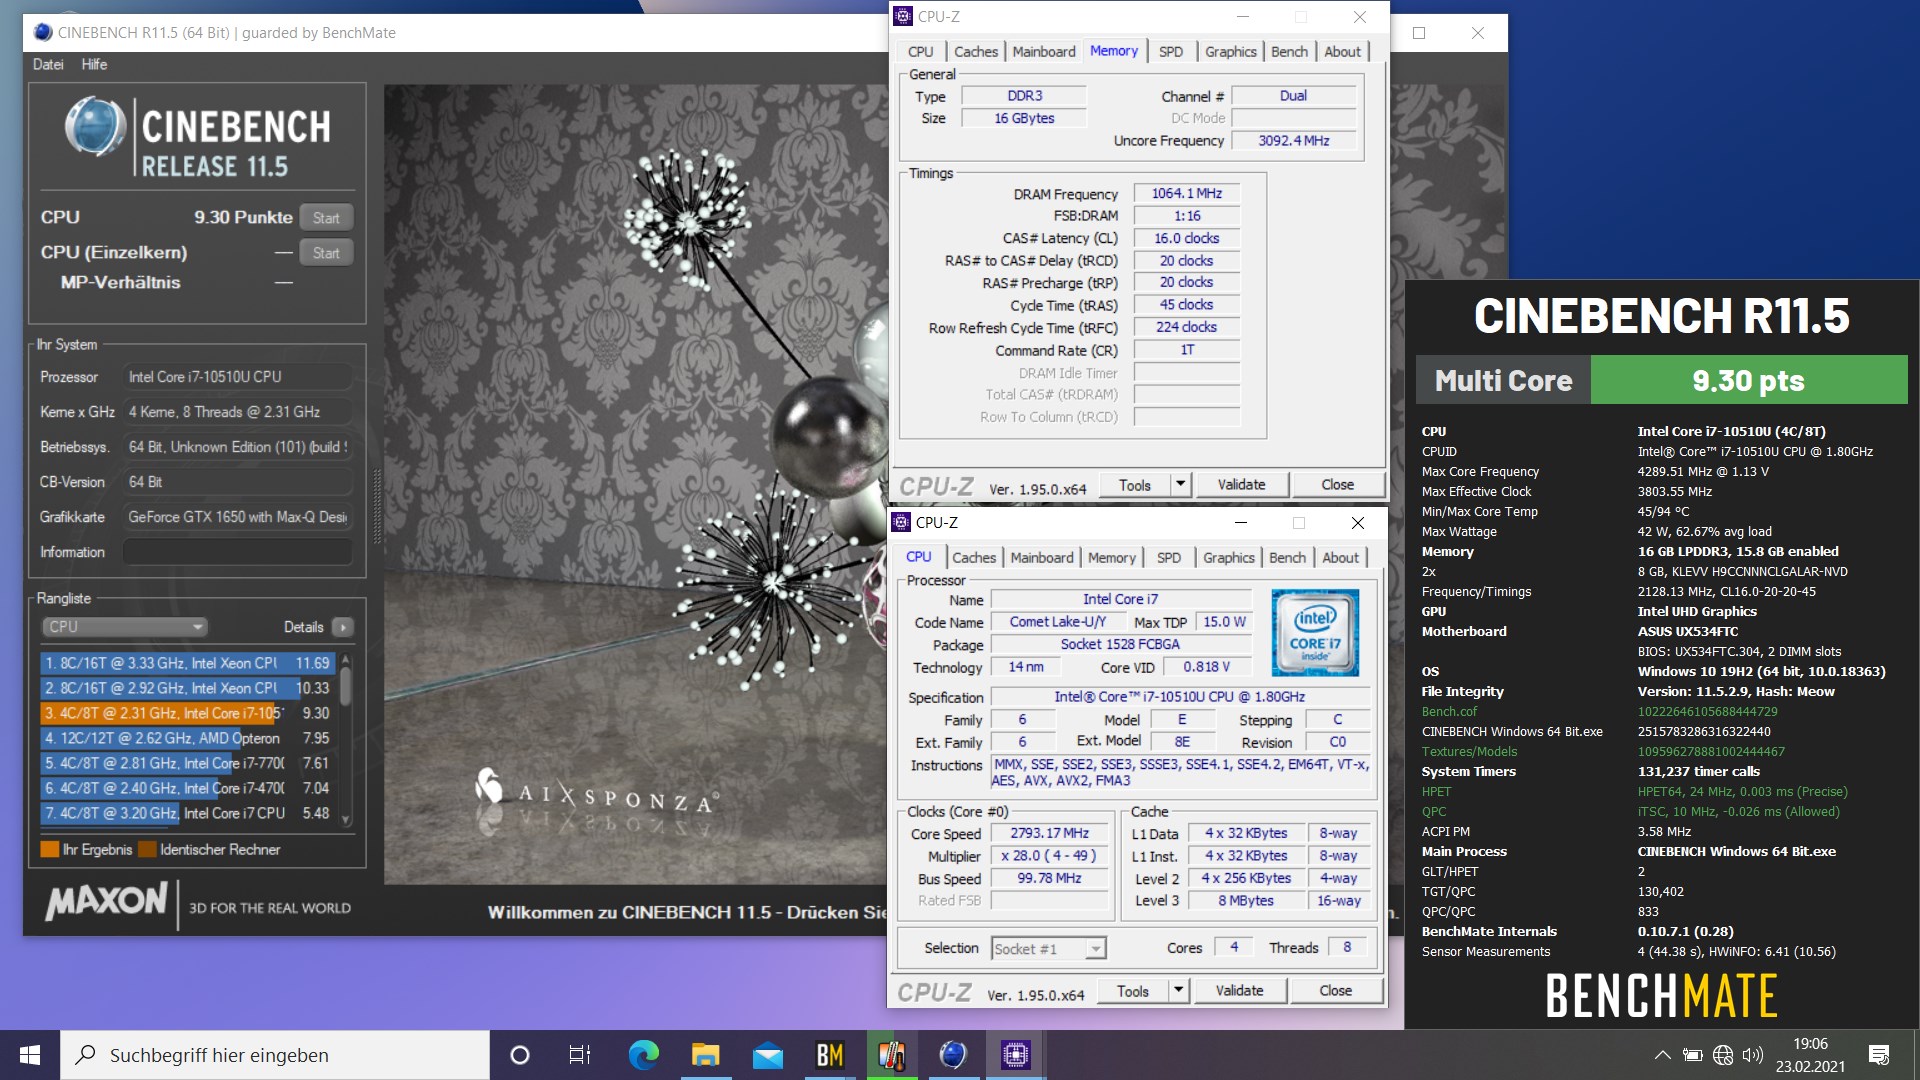The height and width of the screenshot is (1080, 1920).
Task: Open Cortana circle icon in taskbar
Action: (x=519, y=1055)
